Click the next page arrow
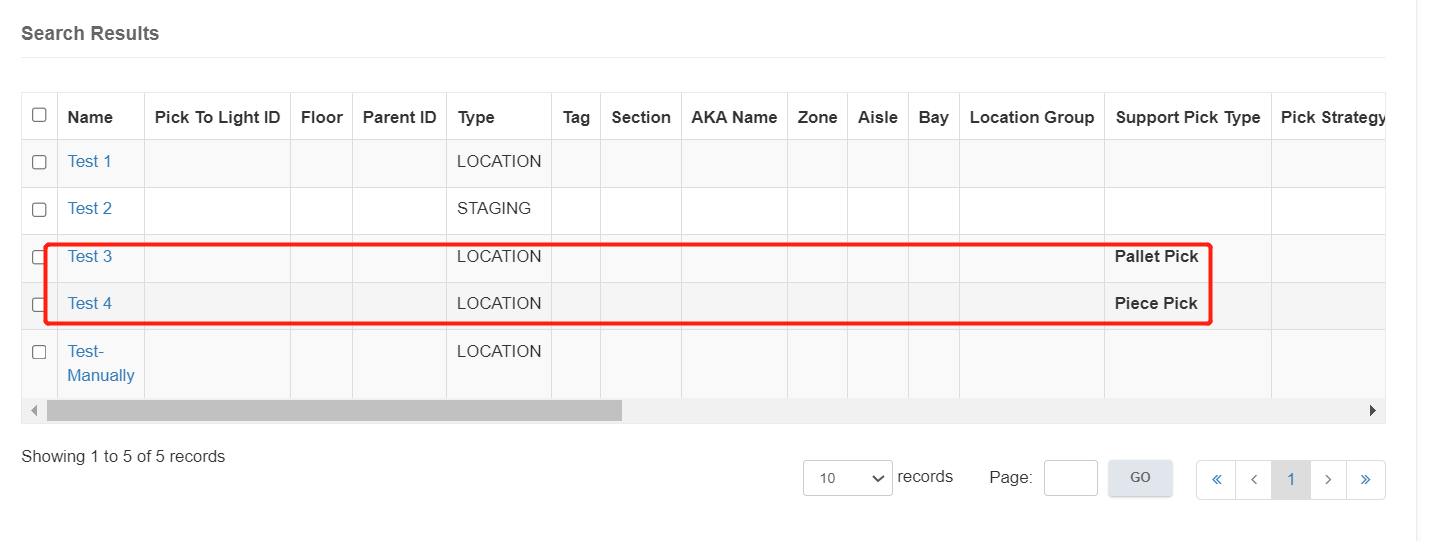This screenshot has height=541, width=1429. [x=1328, y=479]
